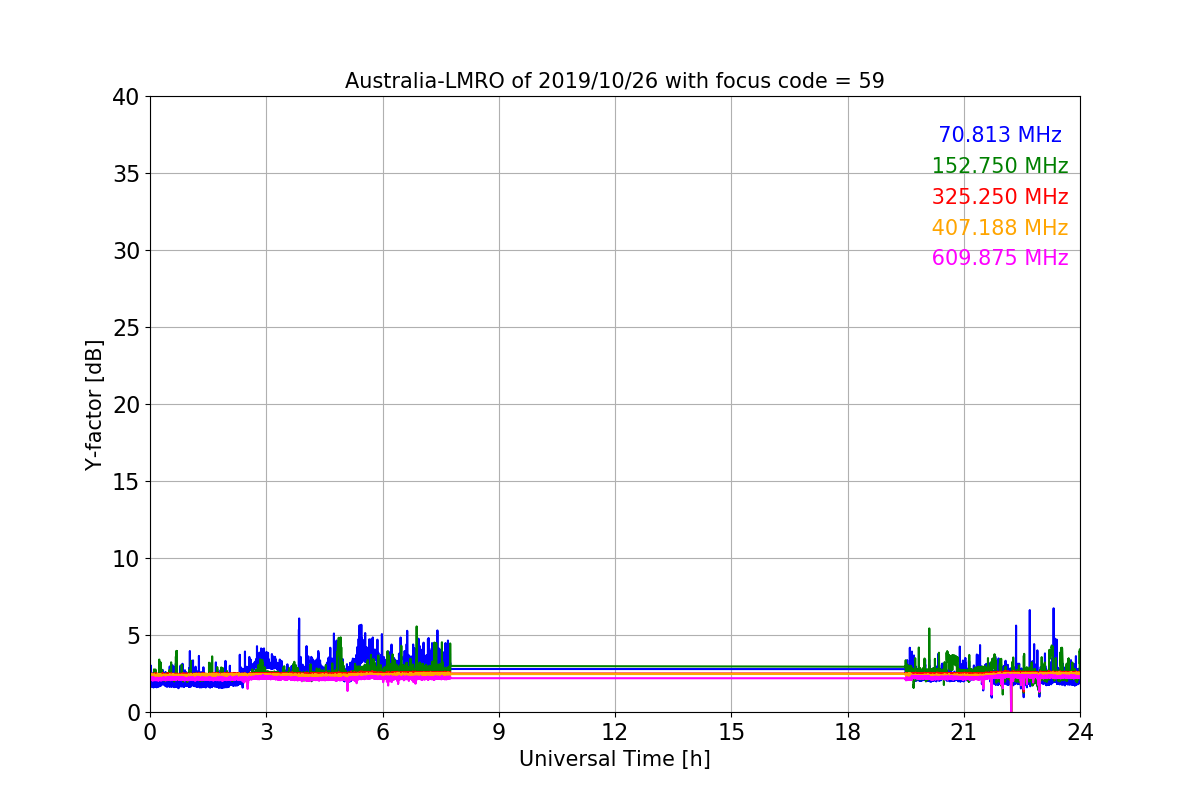
Task: Click y-axis tick label 40
Action: [x=126, y=97]
